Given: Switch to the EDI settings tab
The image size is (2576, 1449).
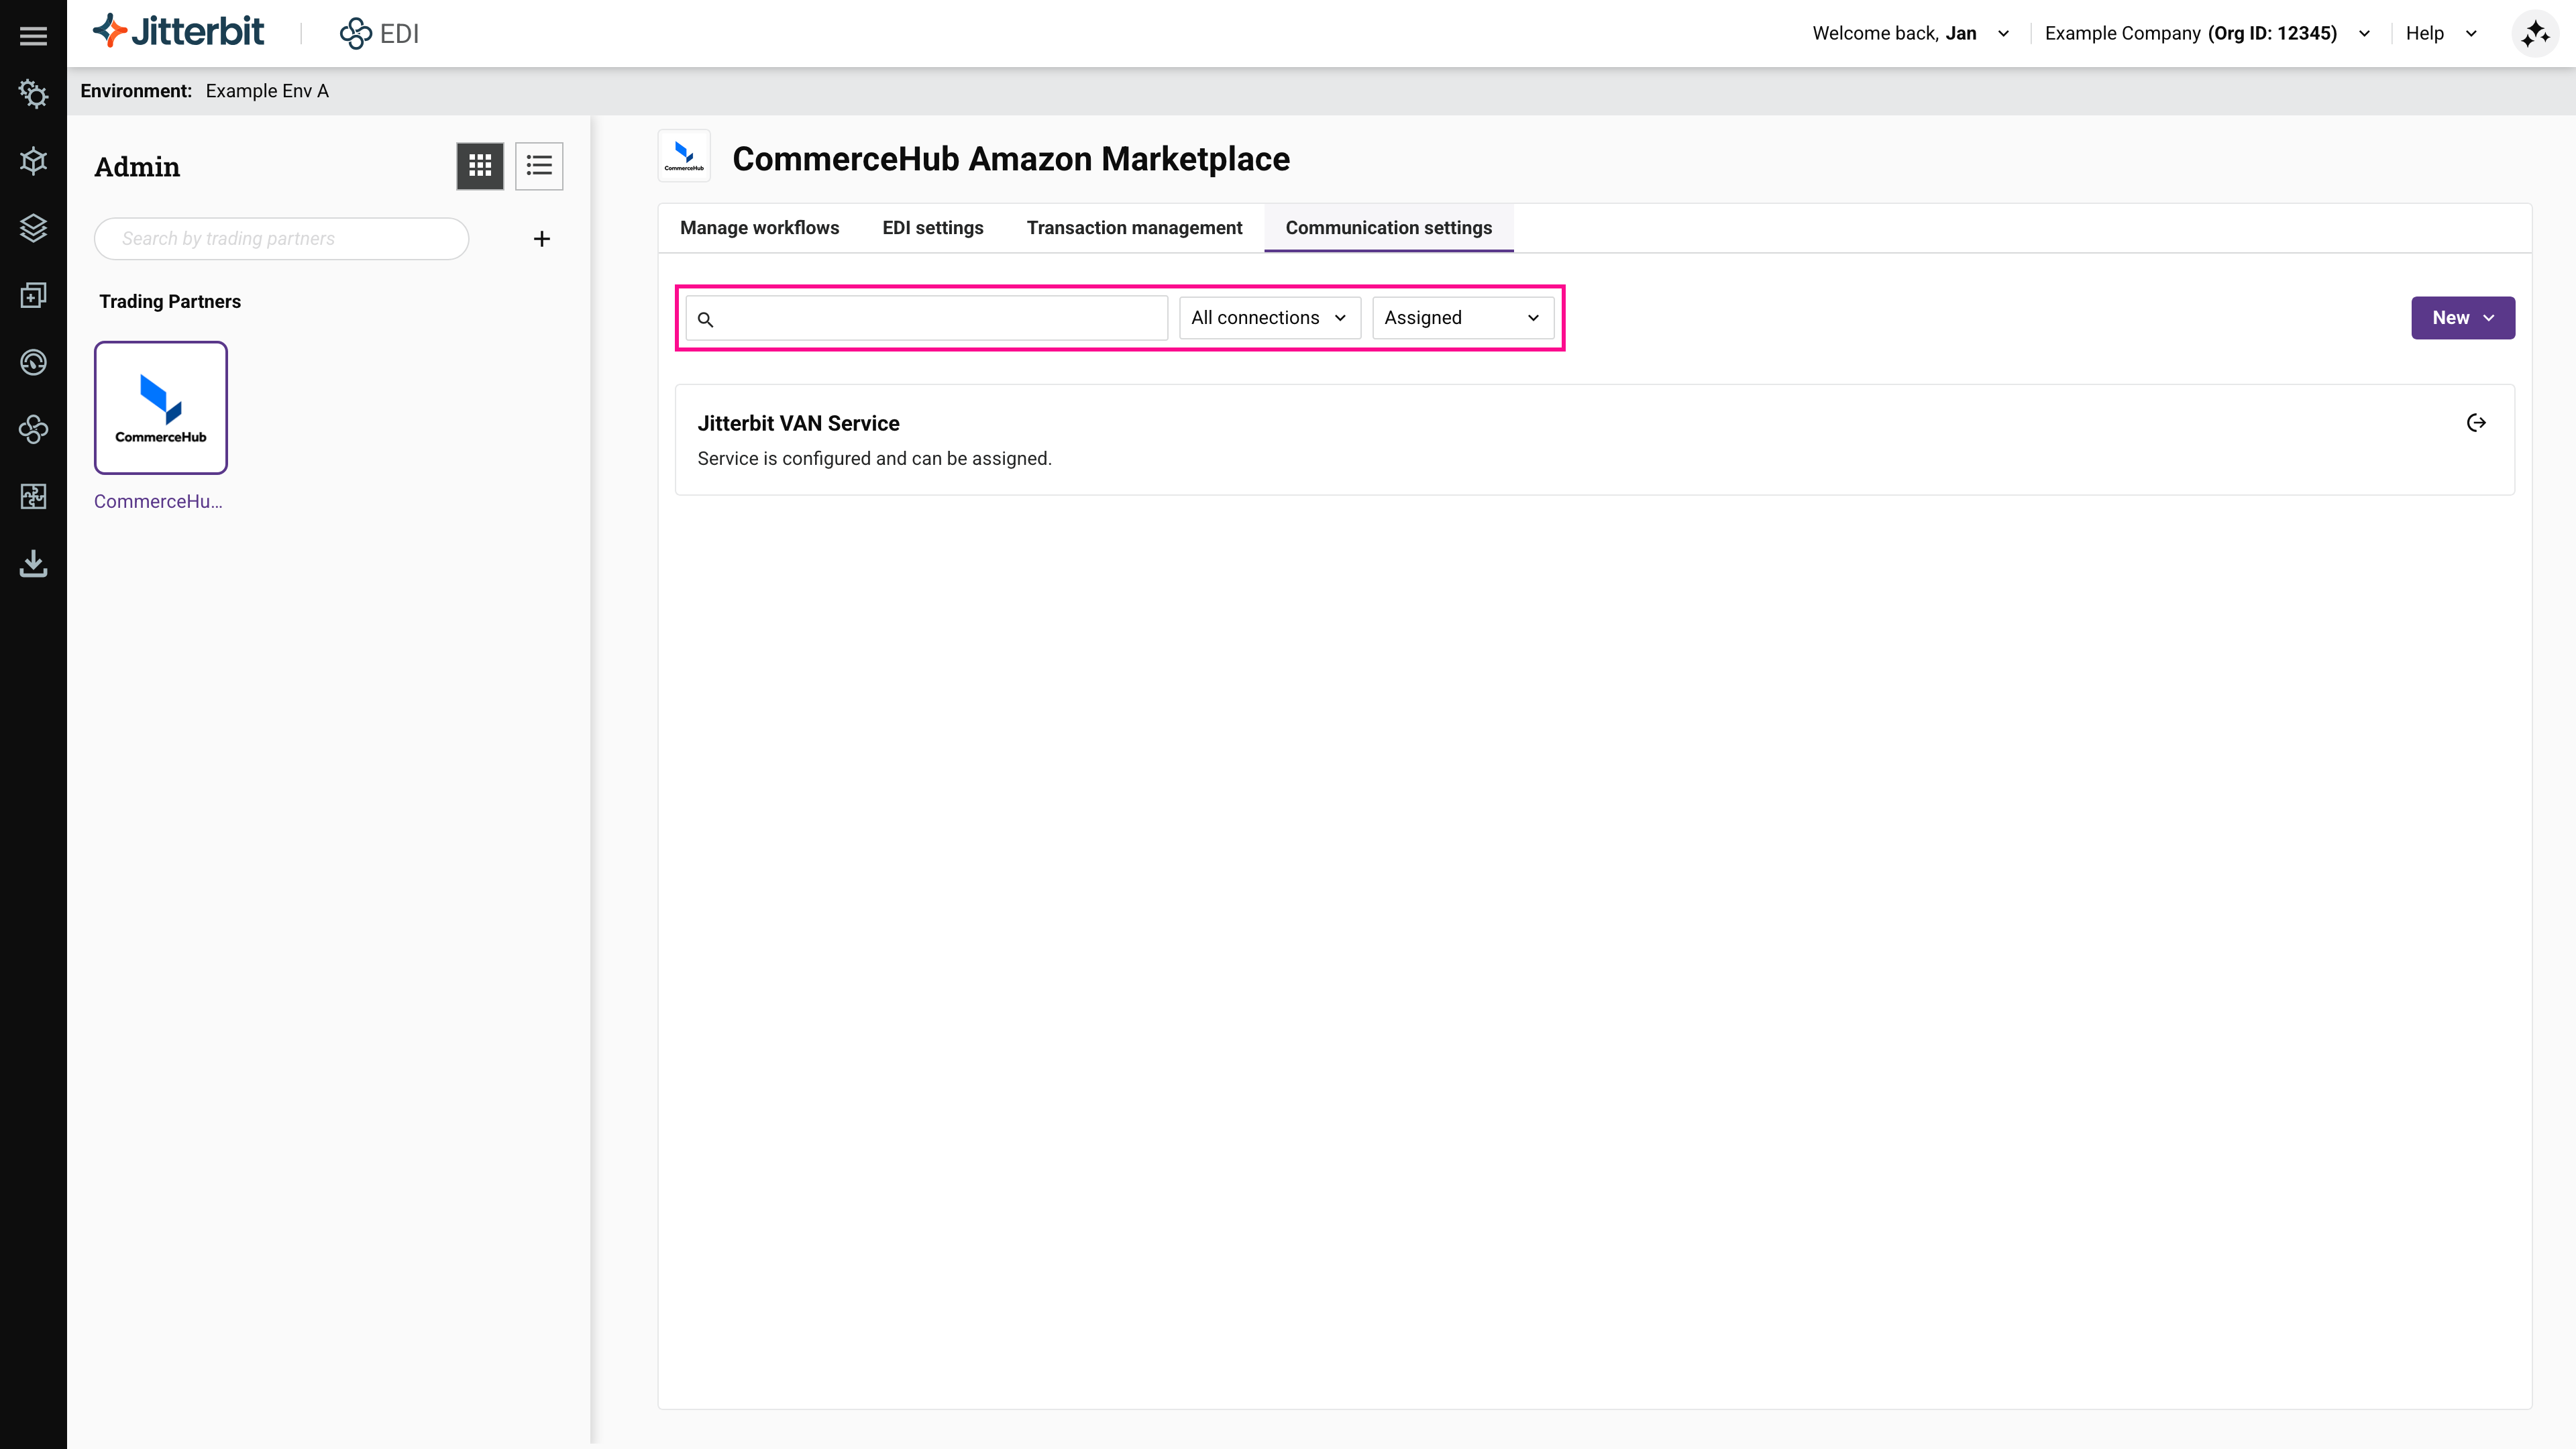Looking at the screenshot, I should coord(932,228).
